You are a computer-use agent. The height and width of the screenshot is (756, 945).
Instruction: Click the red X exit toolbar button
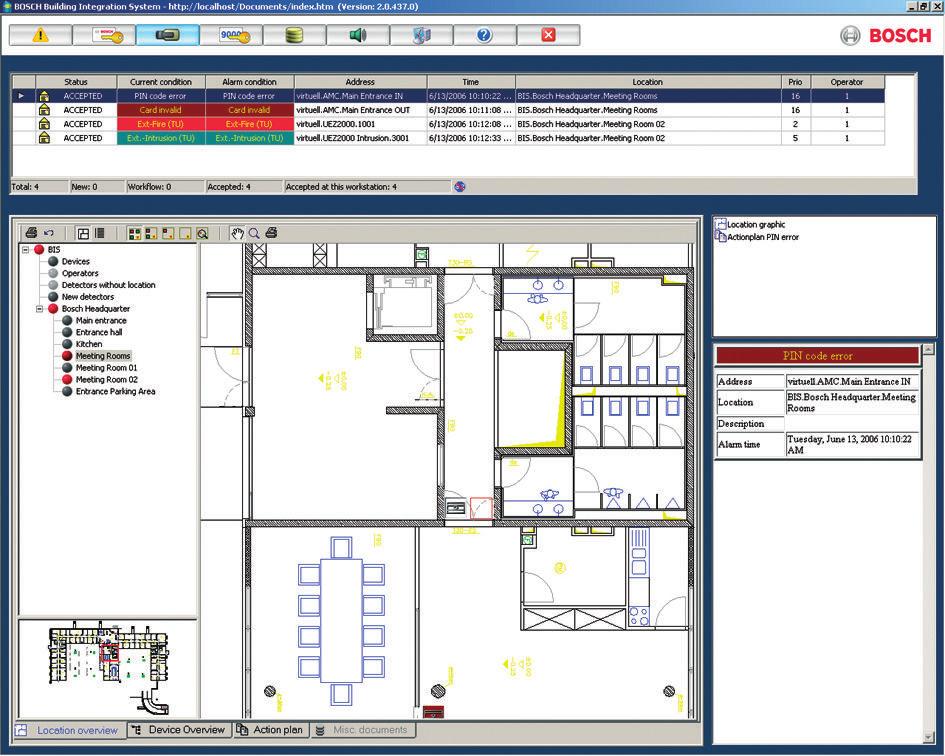[x=548, y=35]
